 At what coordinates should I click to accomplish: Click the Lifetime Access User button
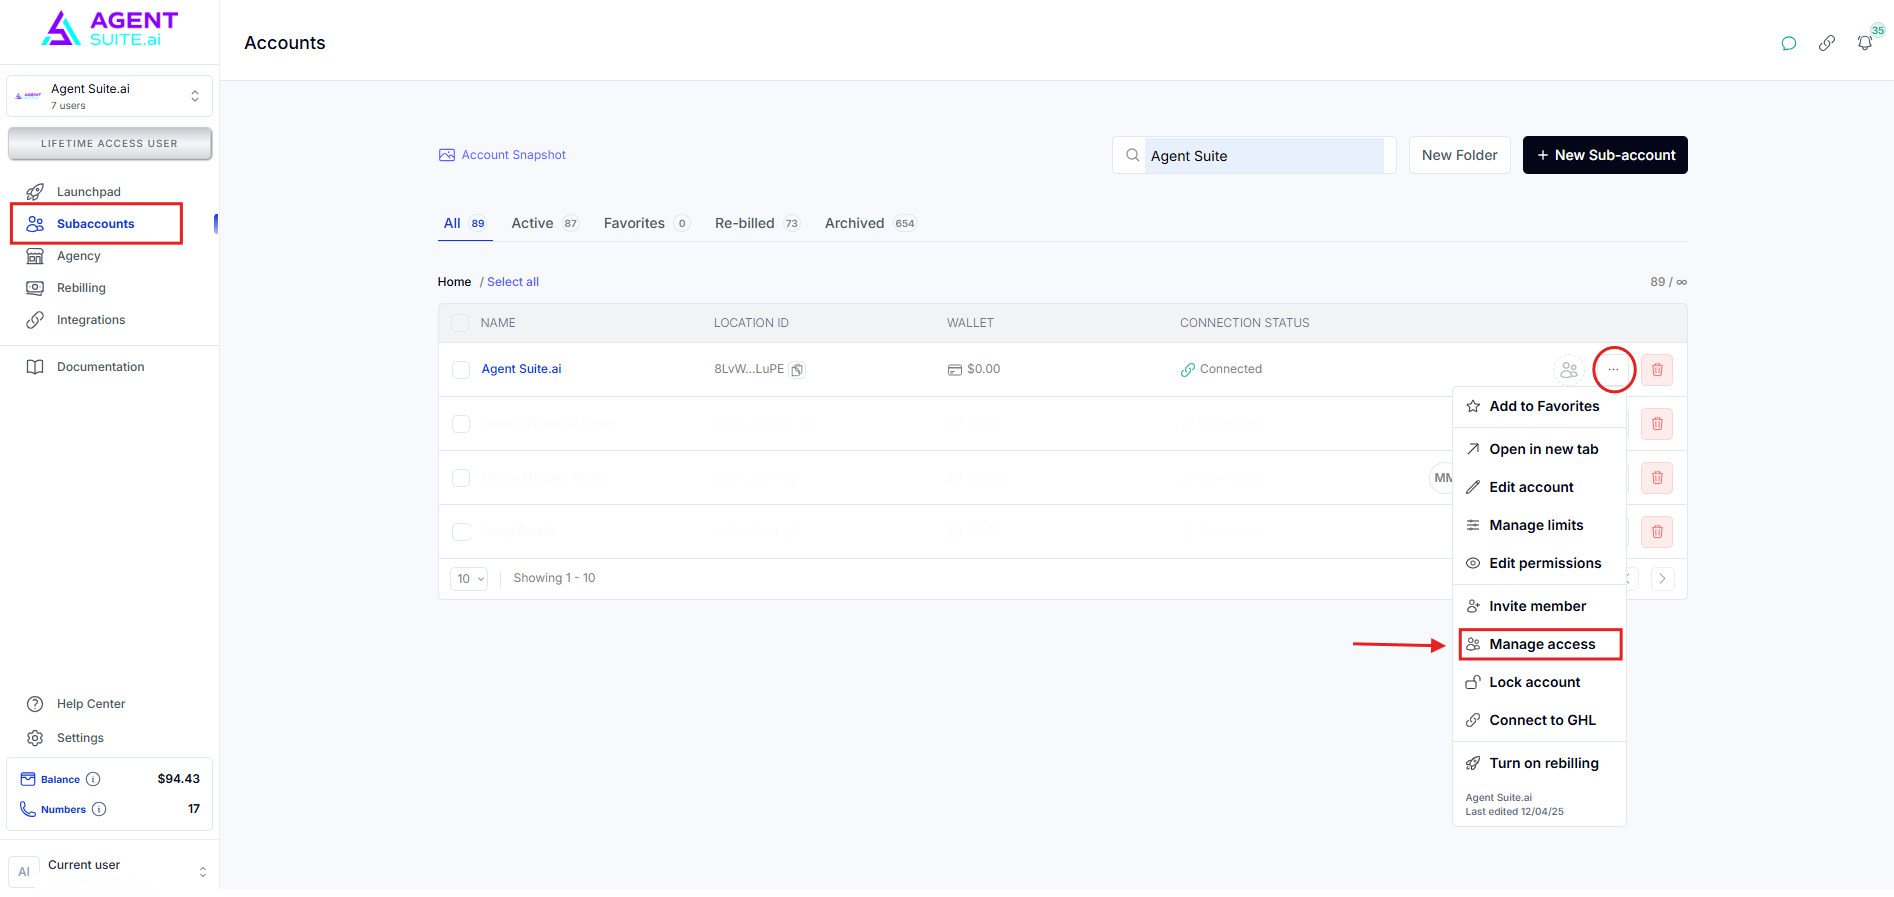pos(109,143)
